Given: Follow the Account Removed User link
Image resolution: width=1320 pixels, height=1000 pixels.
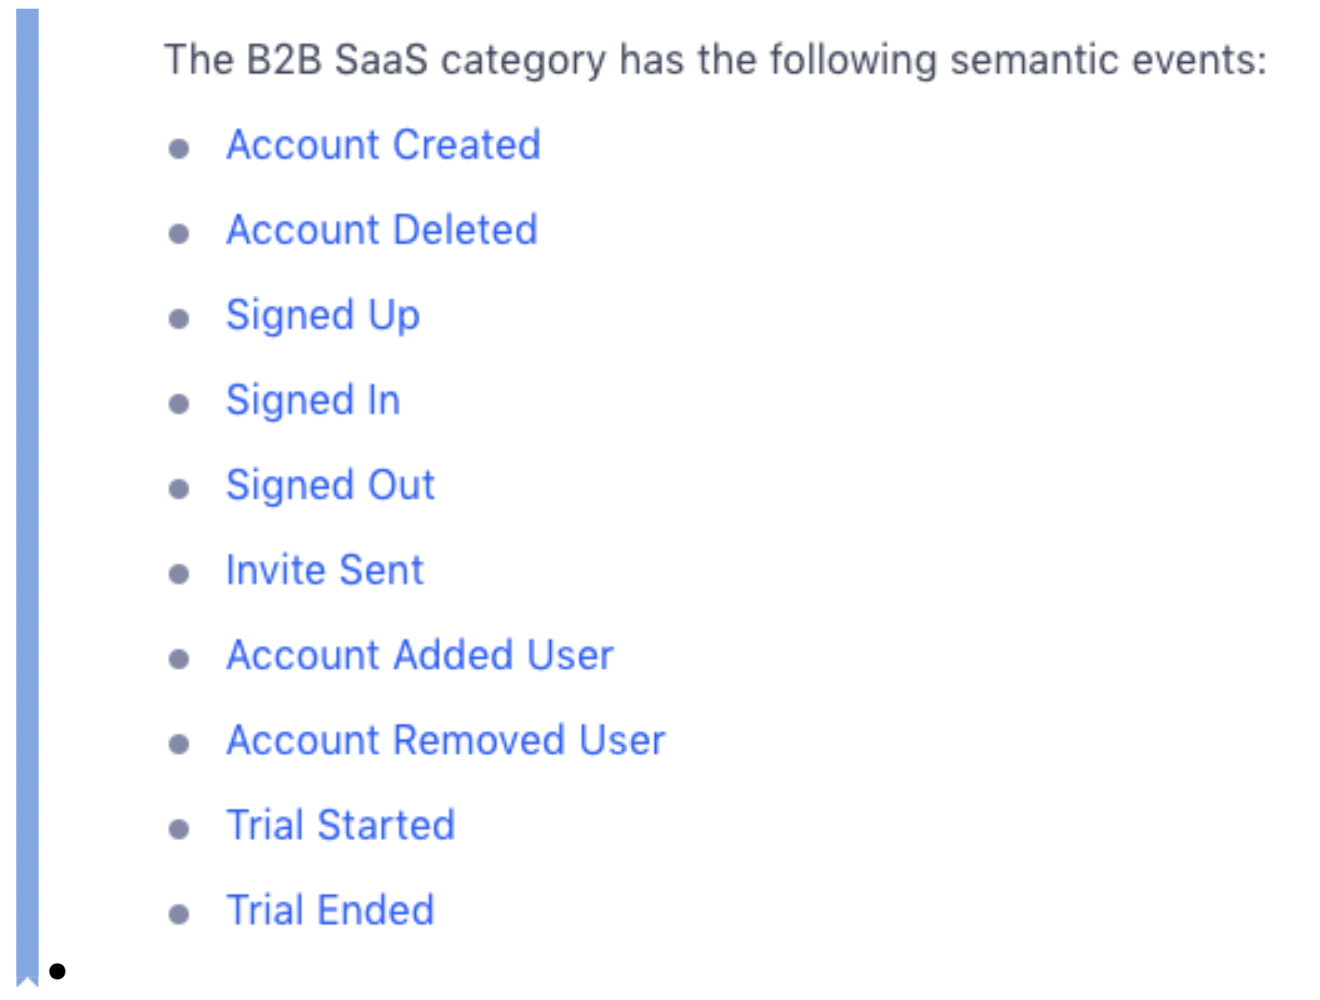Looking at the screenshot, I should [x=446, y=740].
